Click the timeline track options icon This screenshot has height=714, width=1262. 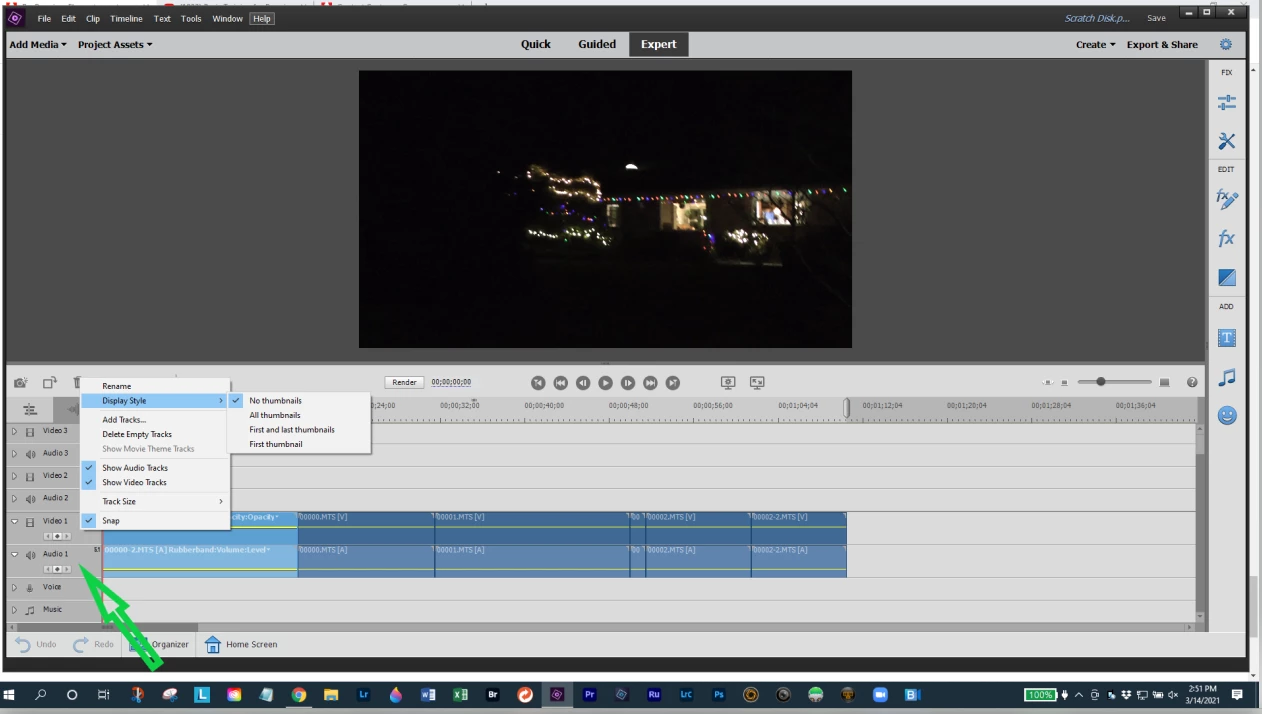pos(30,409)
